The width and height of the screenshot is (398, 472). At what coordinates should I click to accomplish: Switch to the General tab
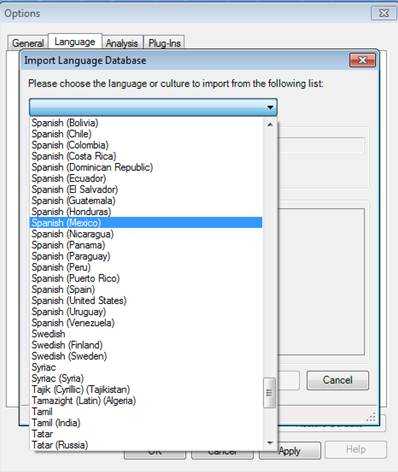28,43
